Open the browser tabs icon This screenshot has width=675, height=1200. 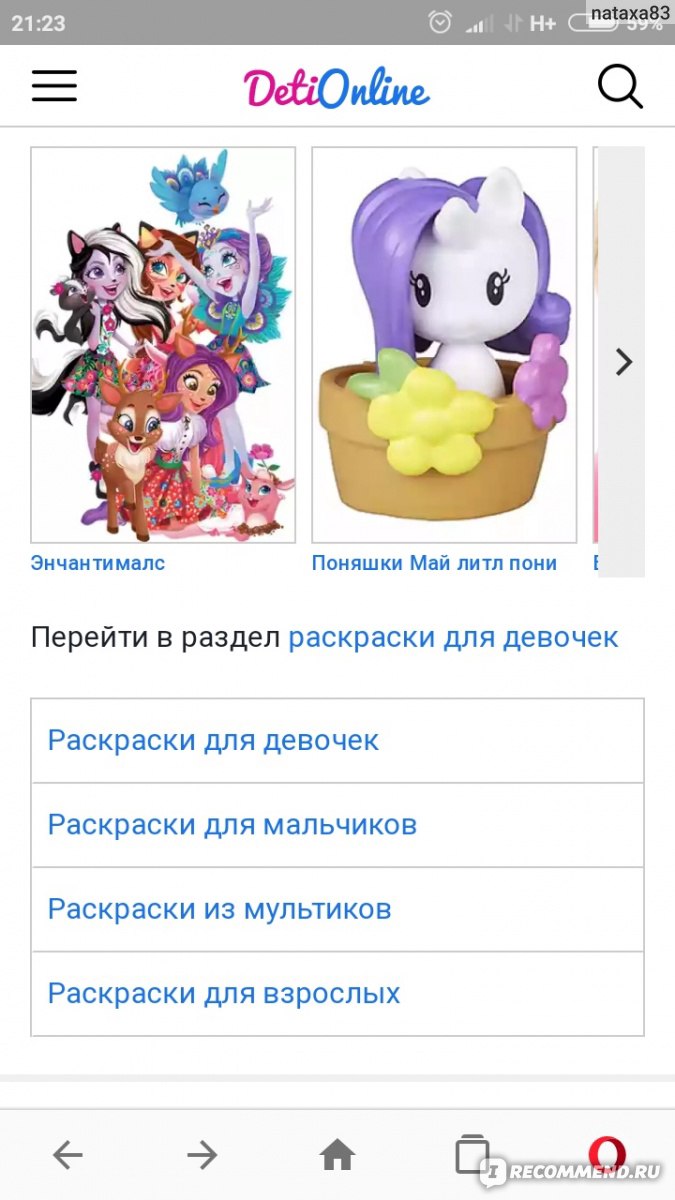coord(472,1154)
